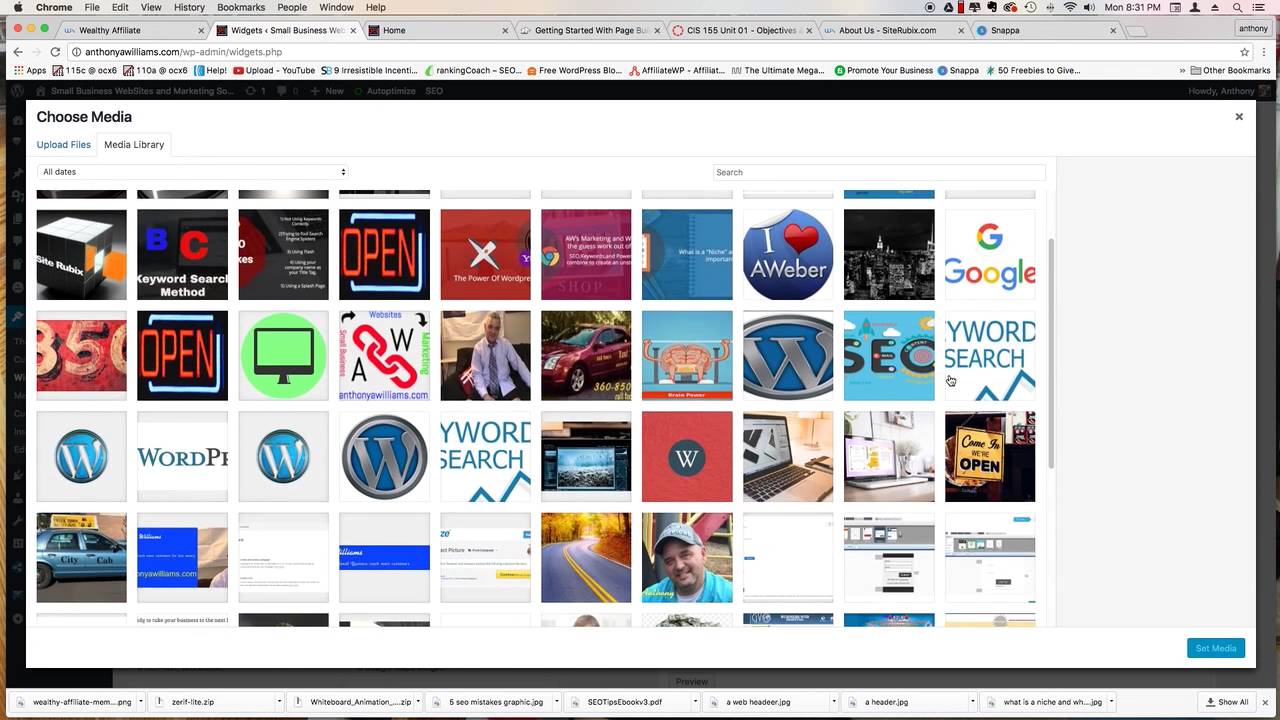Bookmark this page with star icon
The width and height of the screenshot is (1280, 720).
coord(1245,52)
